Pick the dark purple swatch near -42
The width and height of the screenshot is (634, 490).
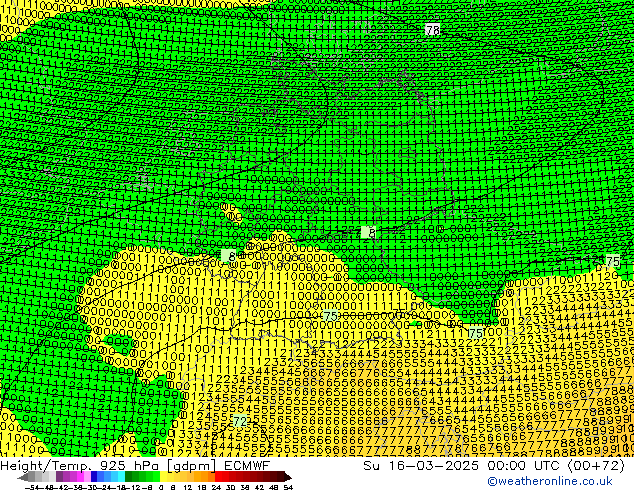coord(59,477)
